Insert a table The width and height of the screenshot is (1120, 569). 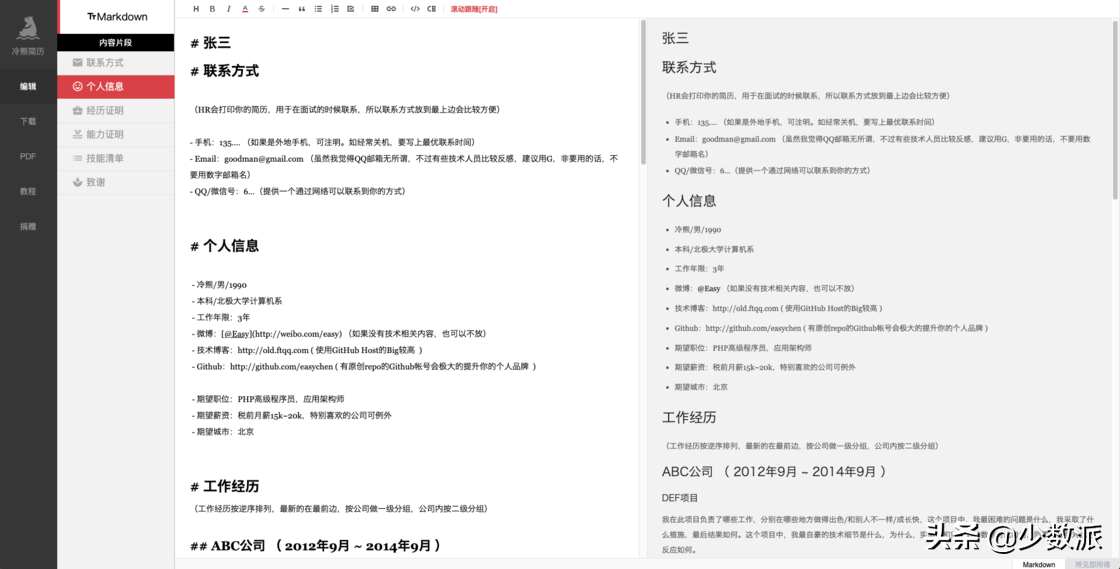(x=375, y=9)
